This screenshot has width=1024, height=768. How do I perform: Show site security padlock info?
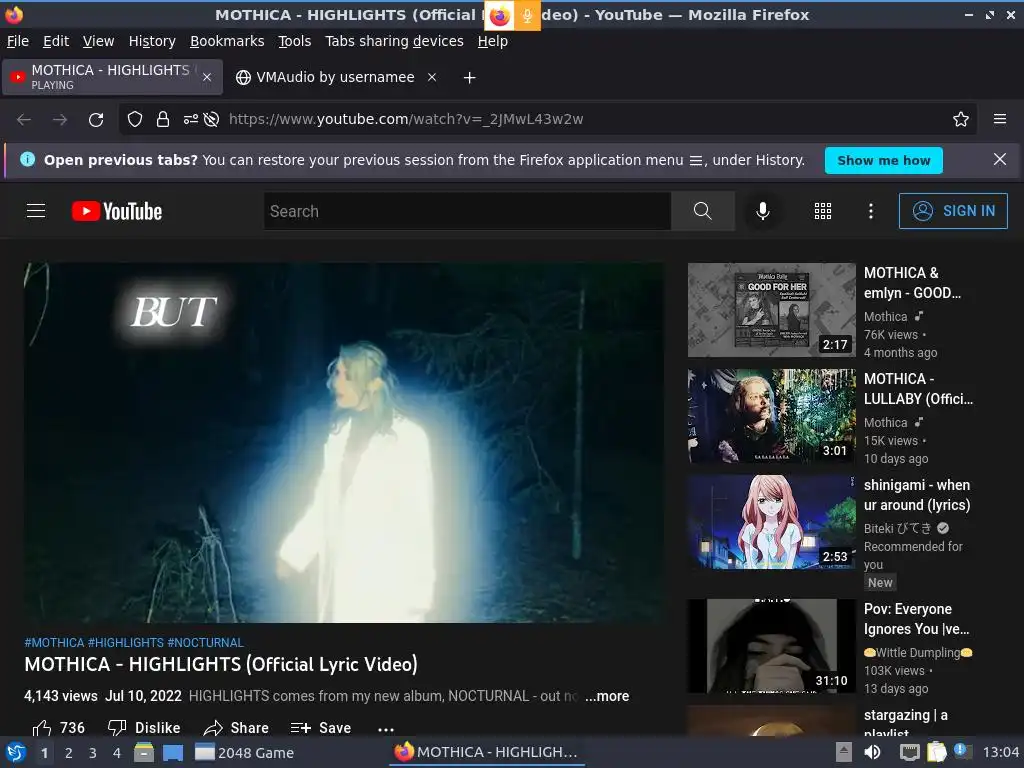click(x=163, y=120)
